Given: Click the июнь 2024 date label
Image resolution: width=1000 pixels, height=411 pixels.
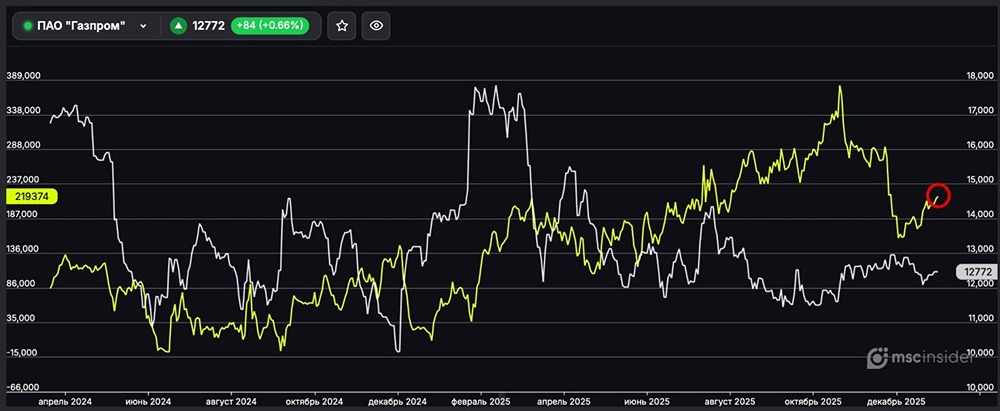Looking at the screenshot, I should tap(148, 402).
